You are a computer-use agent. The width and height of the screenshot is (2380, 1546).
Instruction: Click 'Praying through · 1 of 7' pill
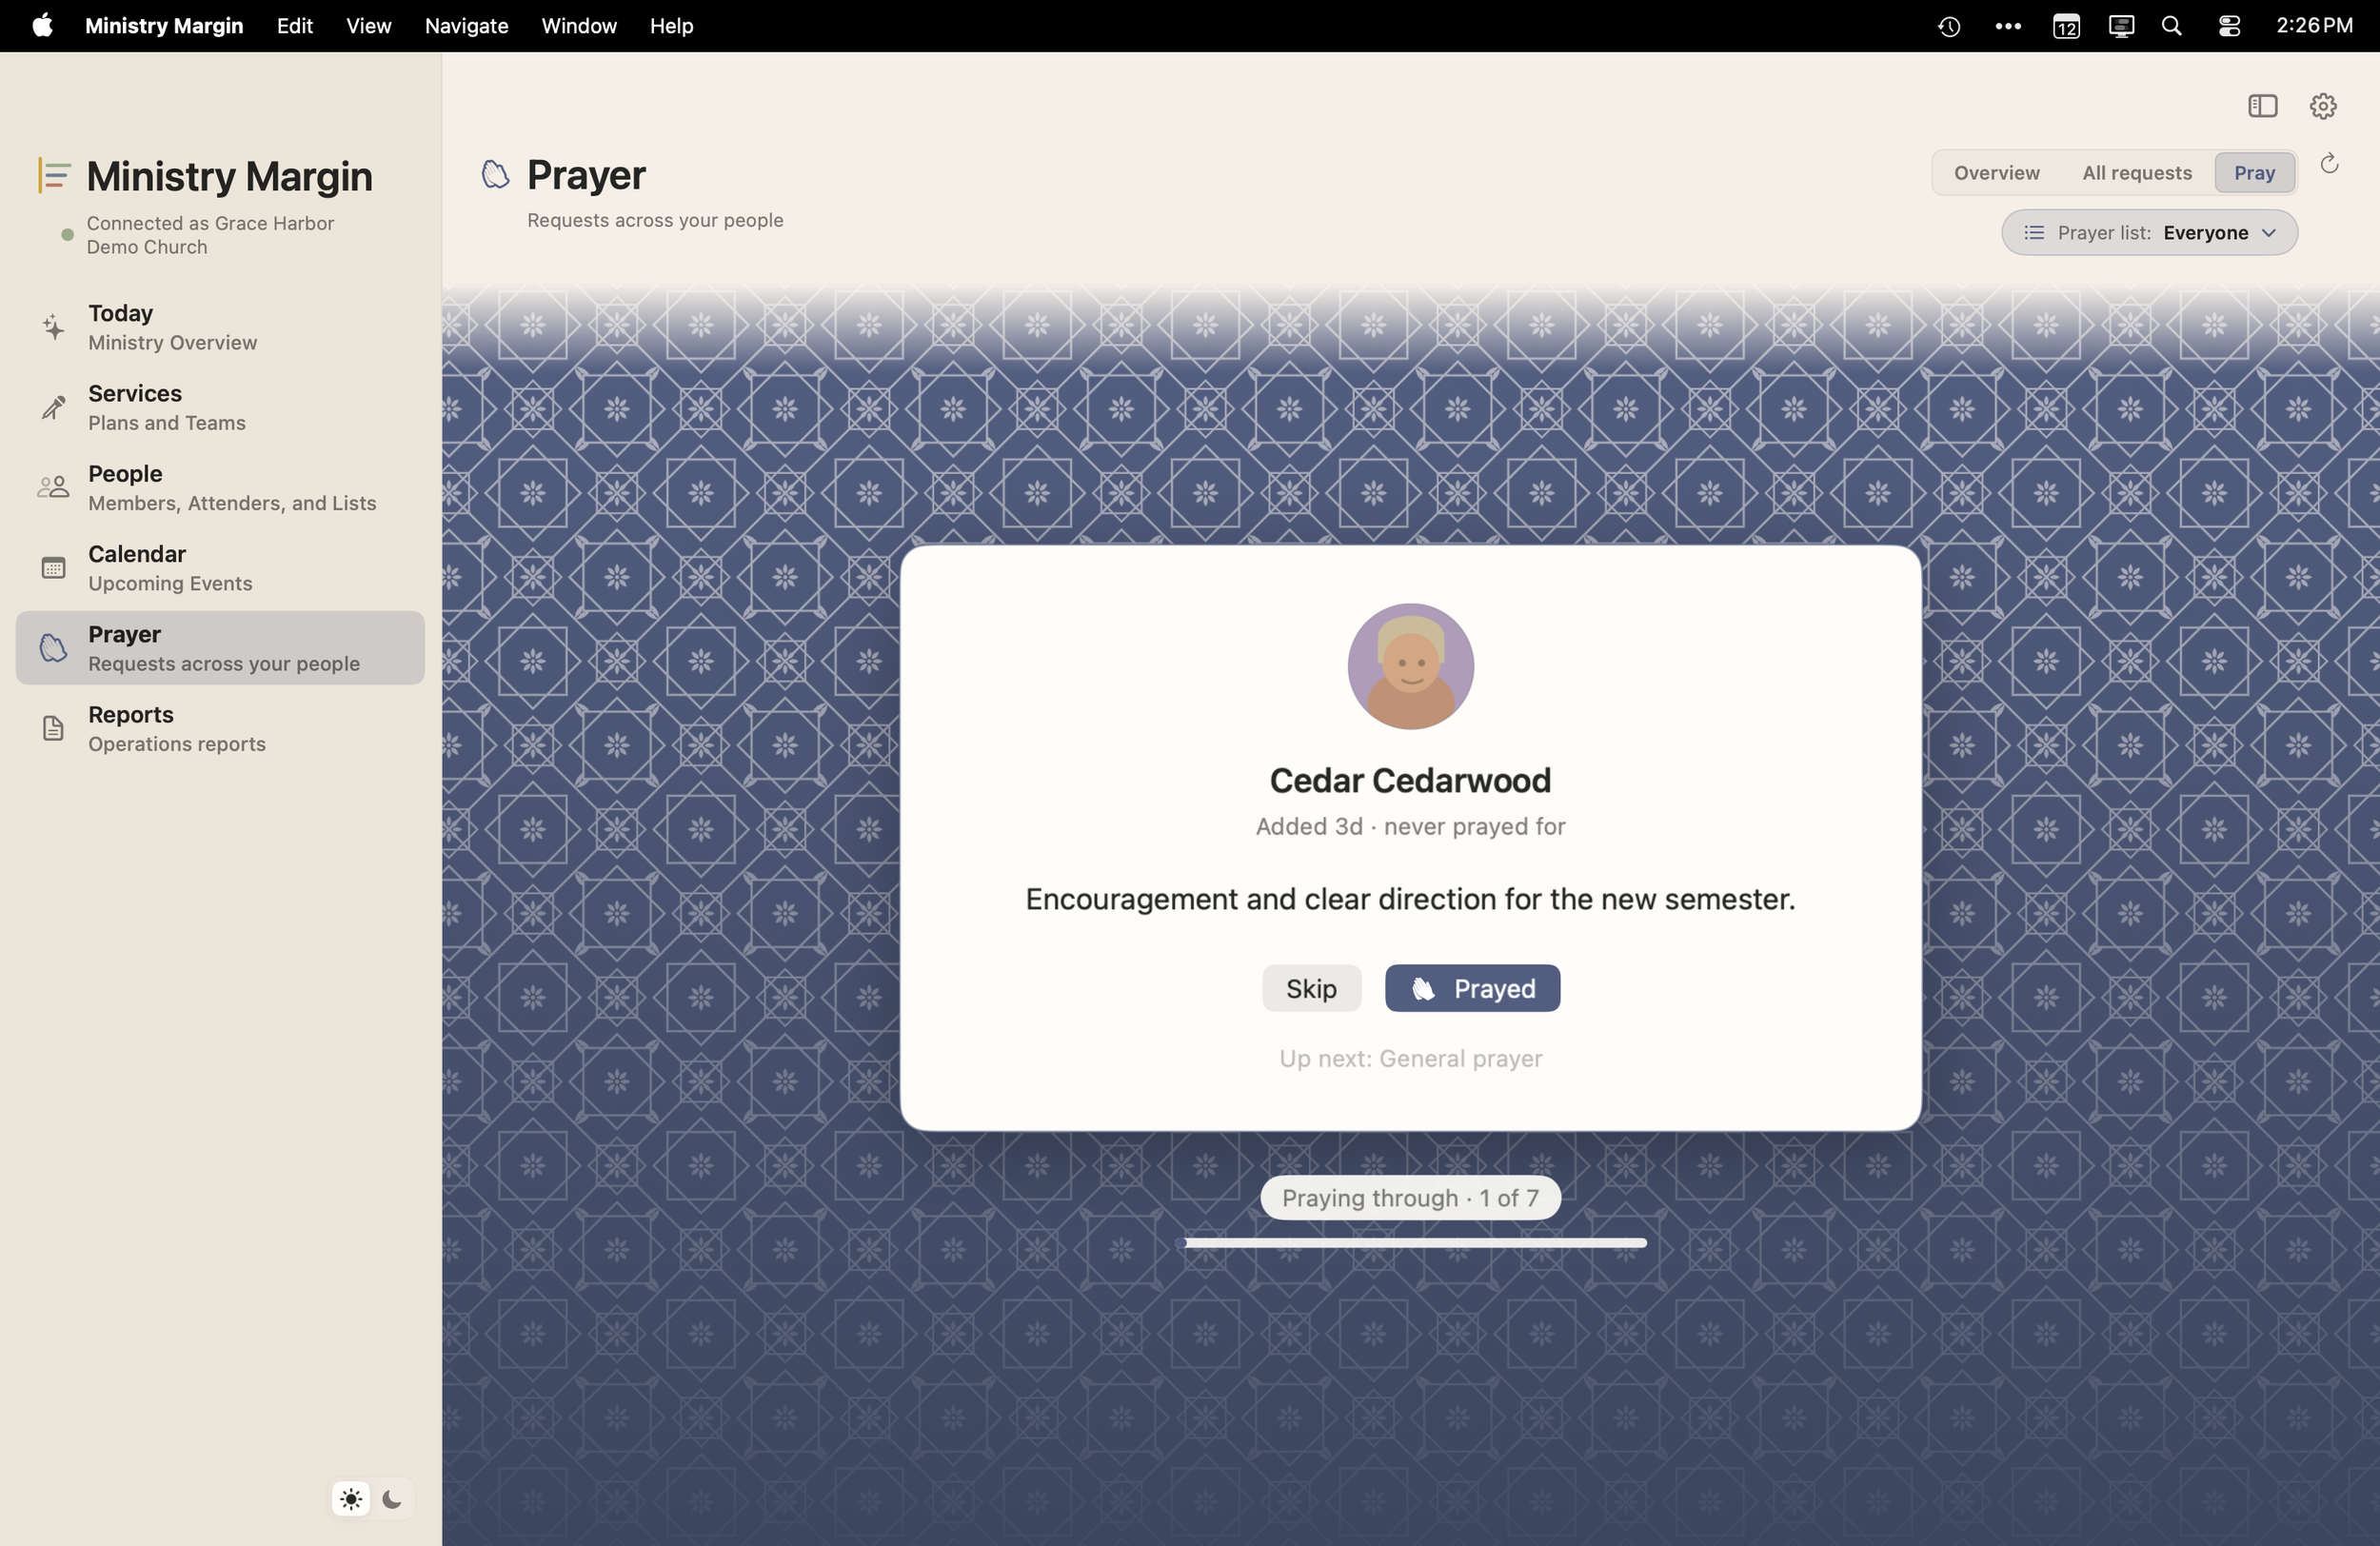click(x=1410, y=1197)
